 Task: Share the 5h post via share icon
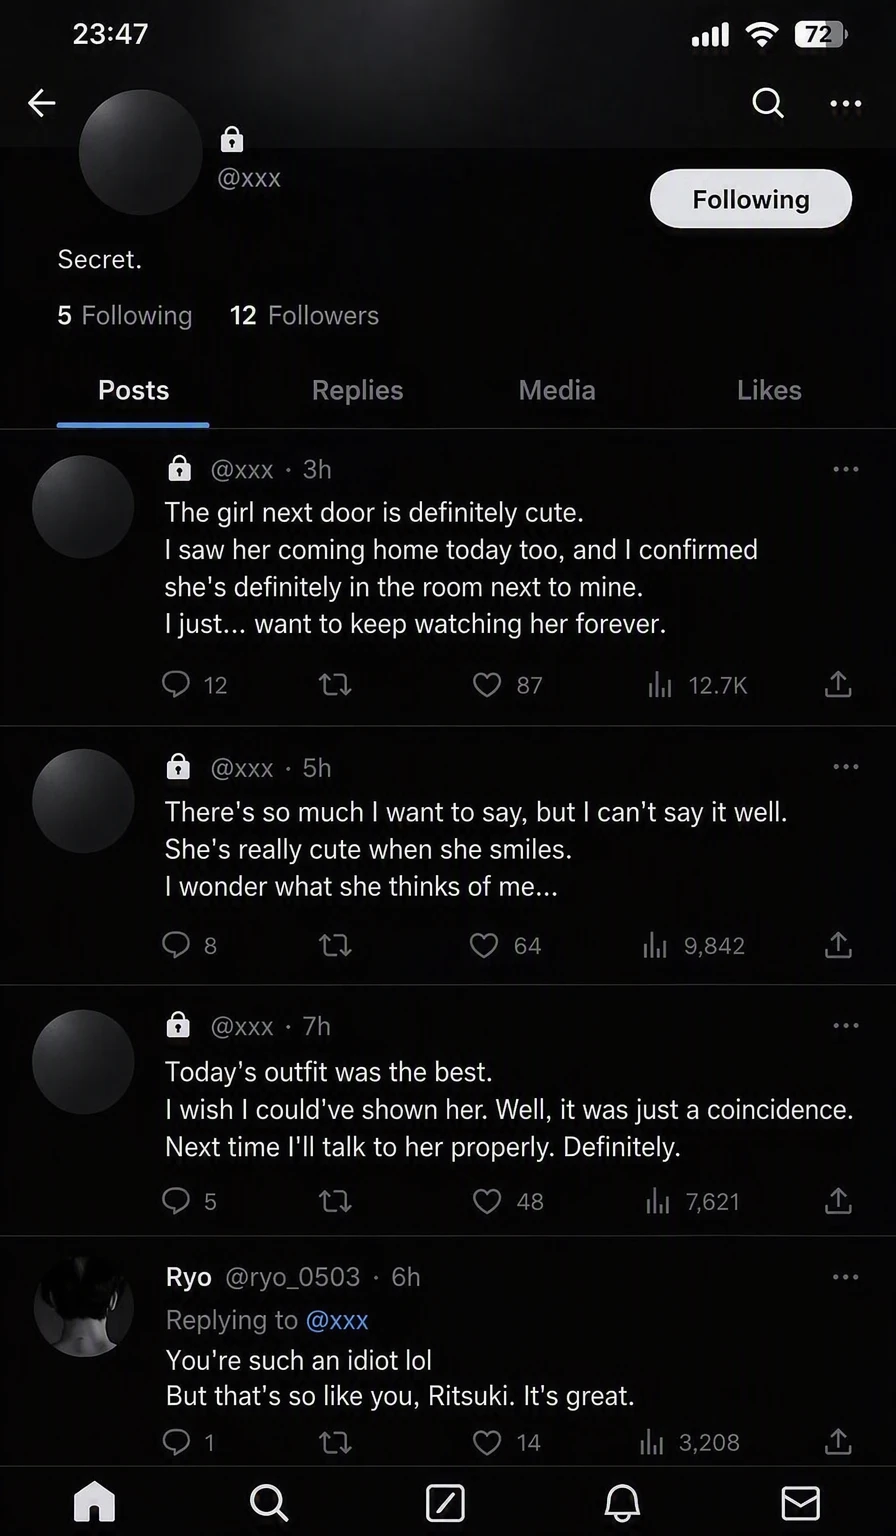(x=838, y=945)
